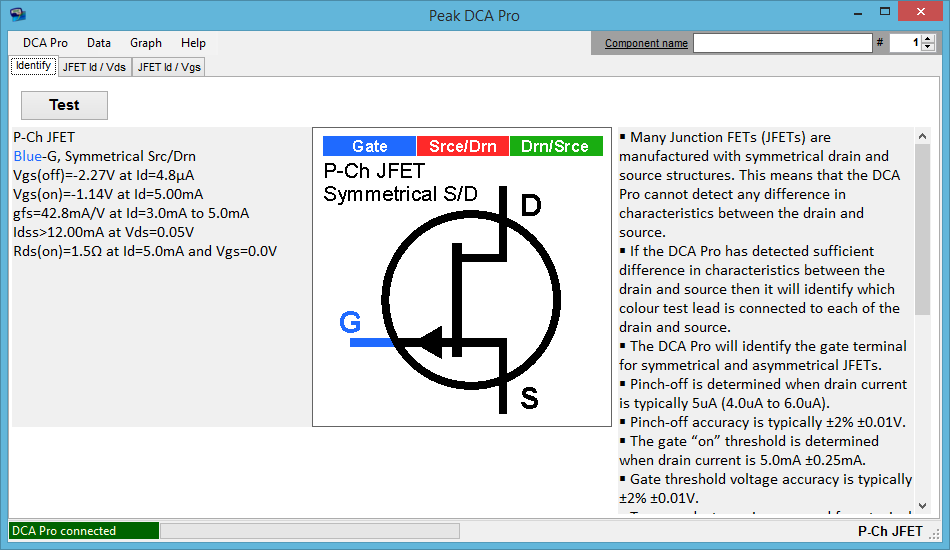Open the Data menu
This screenshot has height=550, width=950.
point(99,43)
